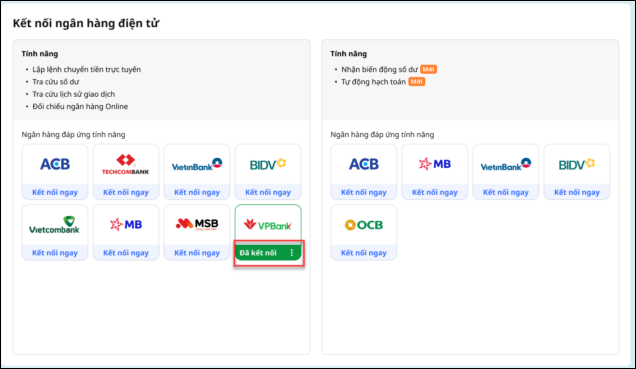Click VietinBank logo in left panel
This screenshot has width=636, height=369.
(x=197, y=164)
